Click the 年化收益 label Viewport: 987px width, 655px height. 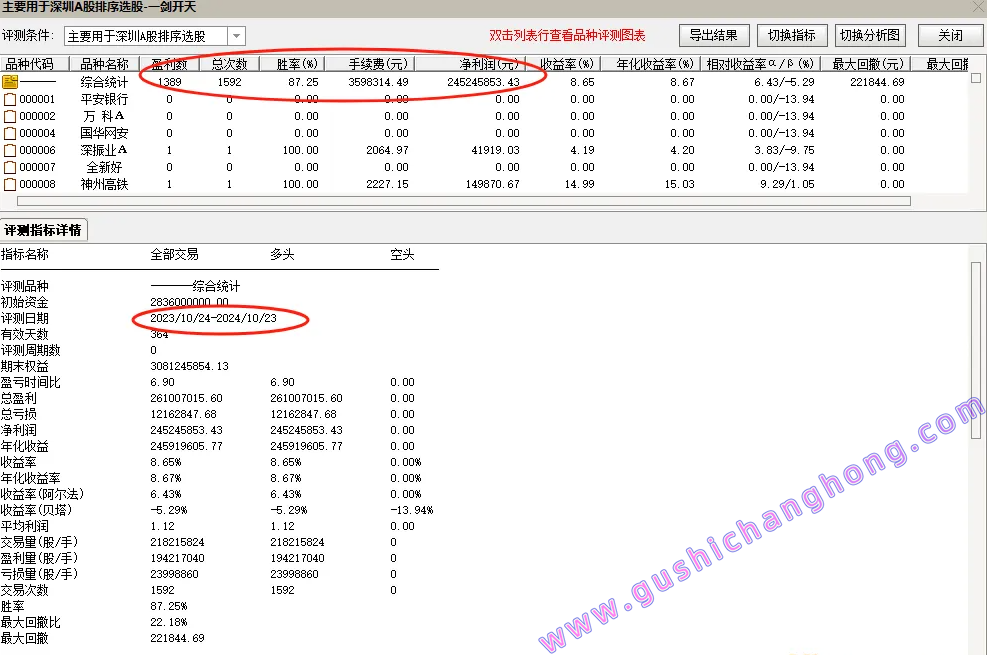[25, 447]
